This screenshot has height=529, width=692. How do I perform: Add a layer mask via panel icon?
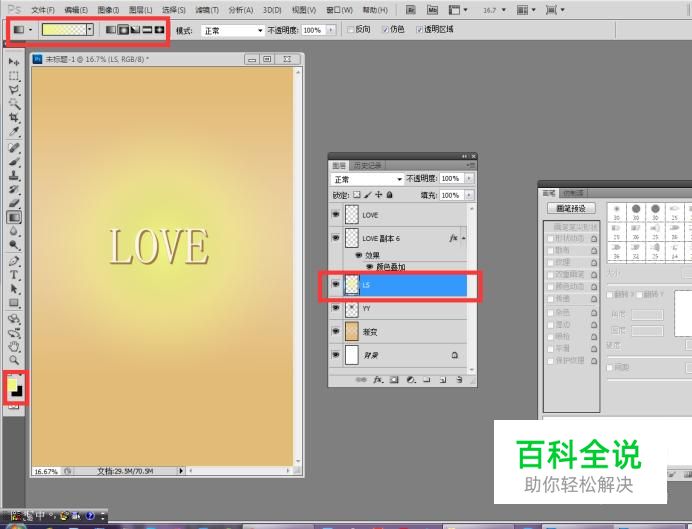[x=394, y=379]
